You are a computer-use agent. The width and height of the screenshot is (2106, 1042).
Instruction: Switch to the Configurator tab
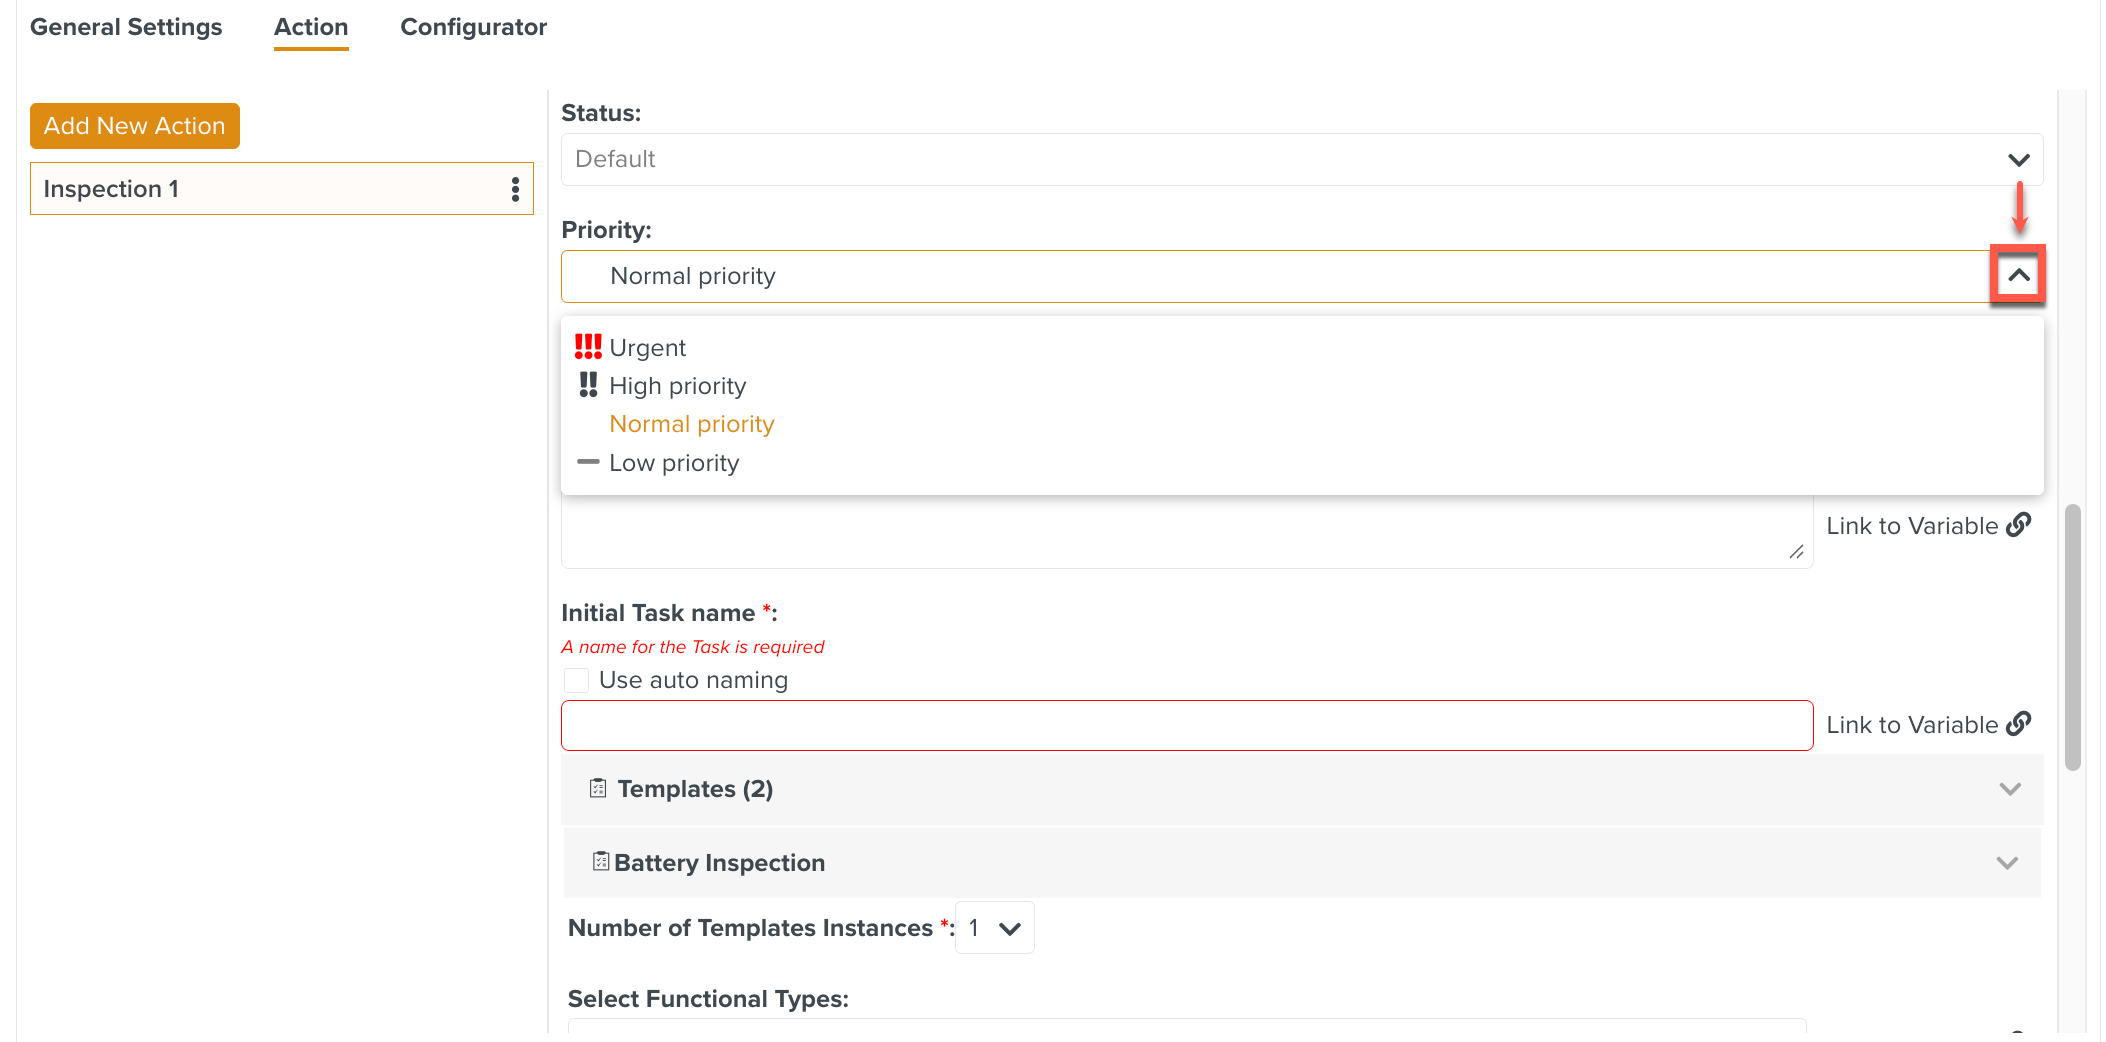(x=473, y=27)
